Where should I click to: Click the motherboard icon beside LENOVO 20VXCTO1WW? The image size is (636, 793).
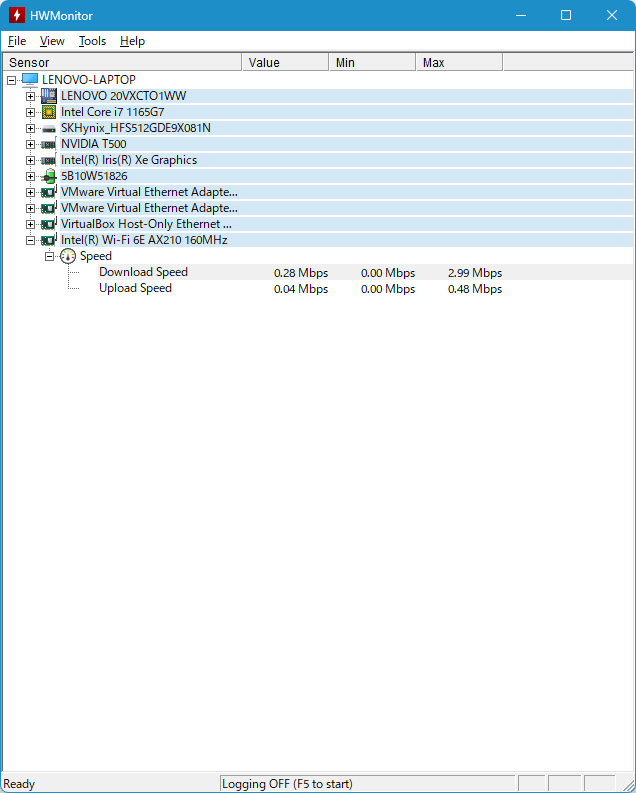click(48, 96)
